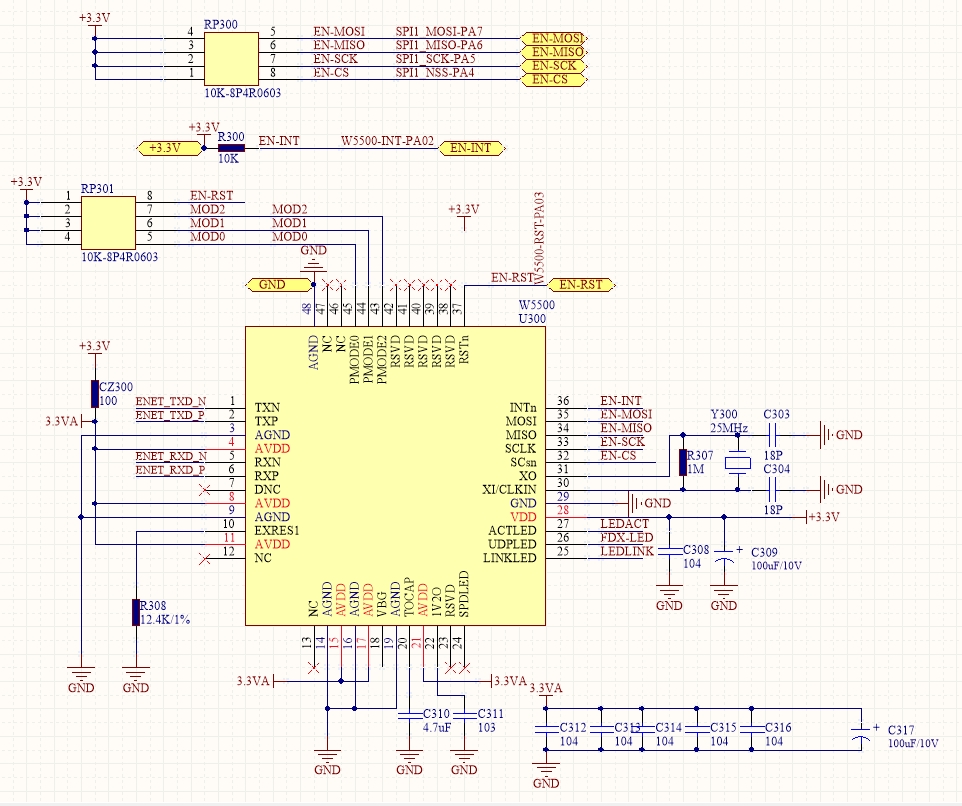Image resolution: width=962 pixels, height=806 pixels.
Task: Click the no-connect cross on DNC pin 7
Action: (x=206, y=490)
